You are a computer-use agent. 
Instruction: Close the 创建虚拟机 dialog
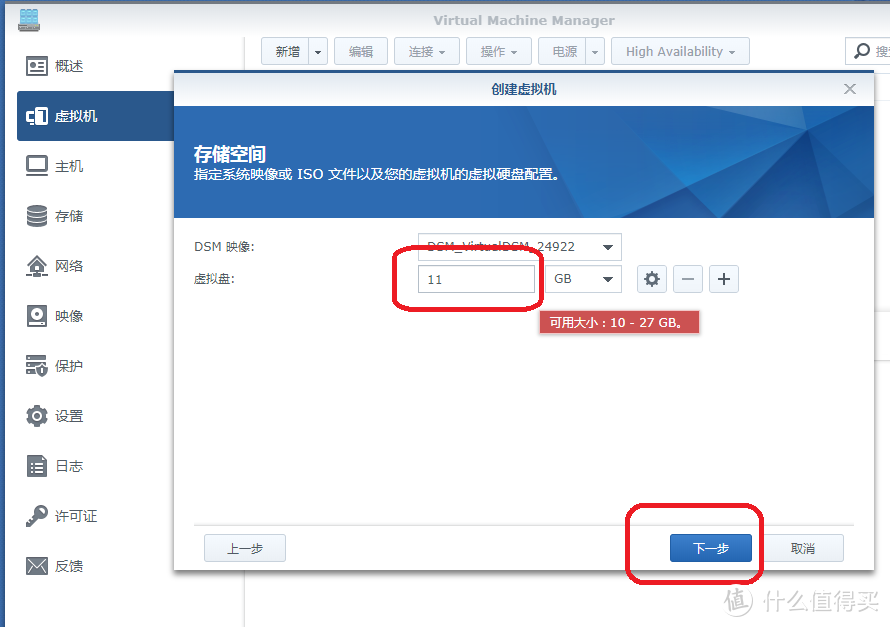click(x=850, y=89)
